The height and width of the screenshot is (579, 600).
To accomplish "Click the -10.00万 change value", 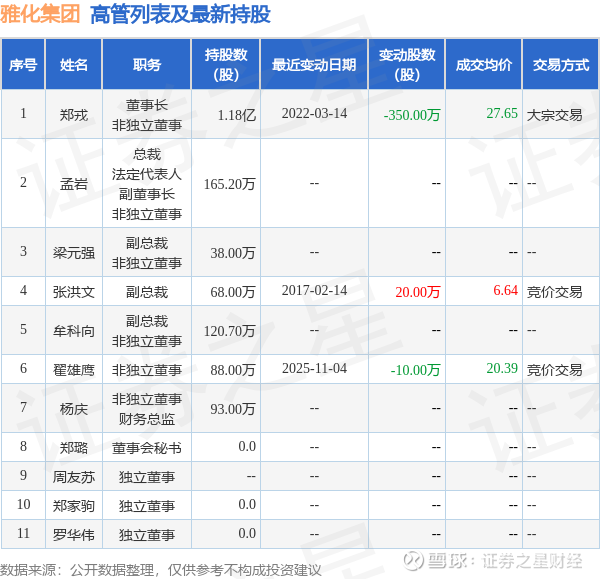I will (415, 370).
